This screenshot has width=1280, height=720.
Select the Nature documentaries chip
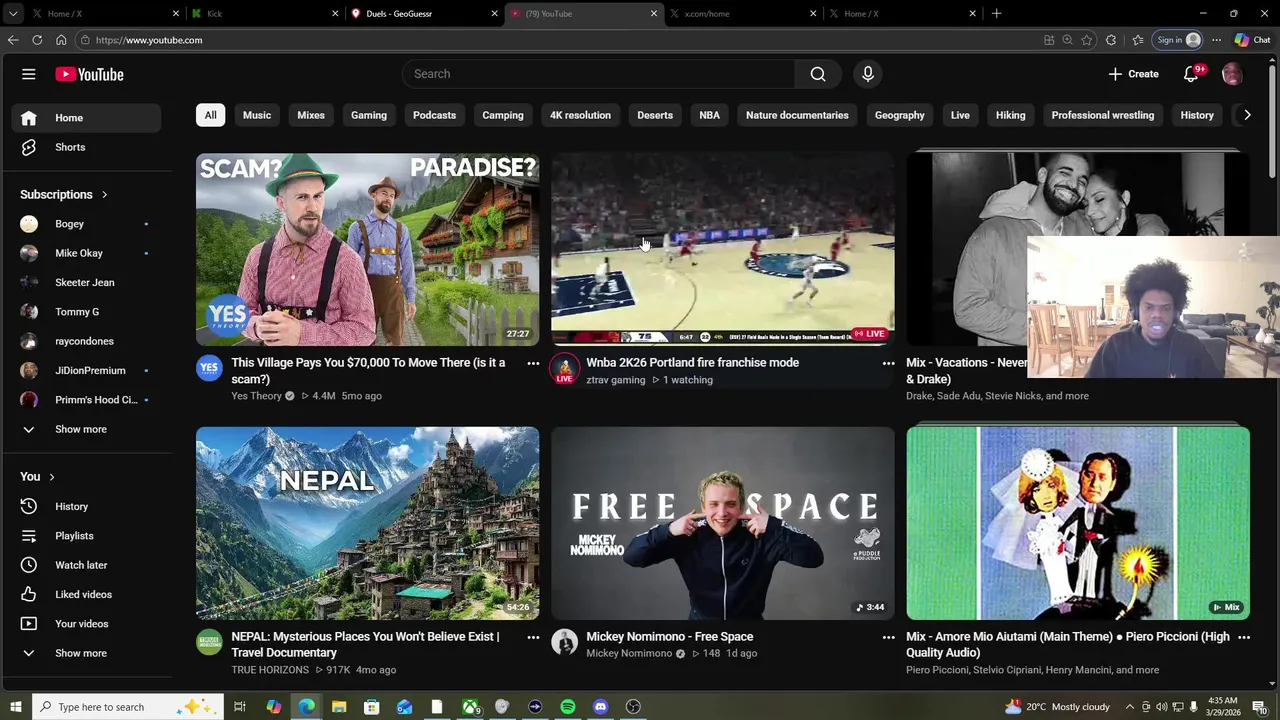(x=797, y=115)
